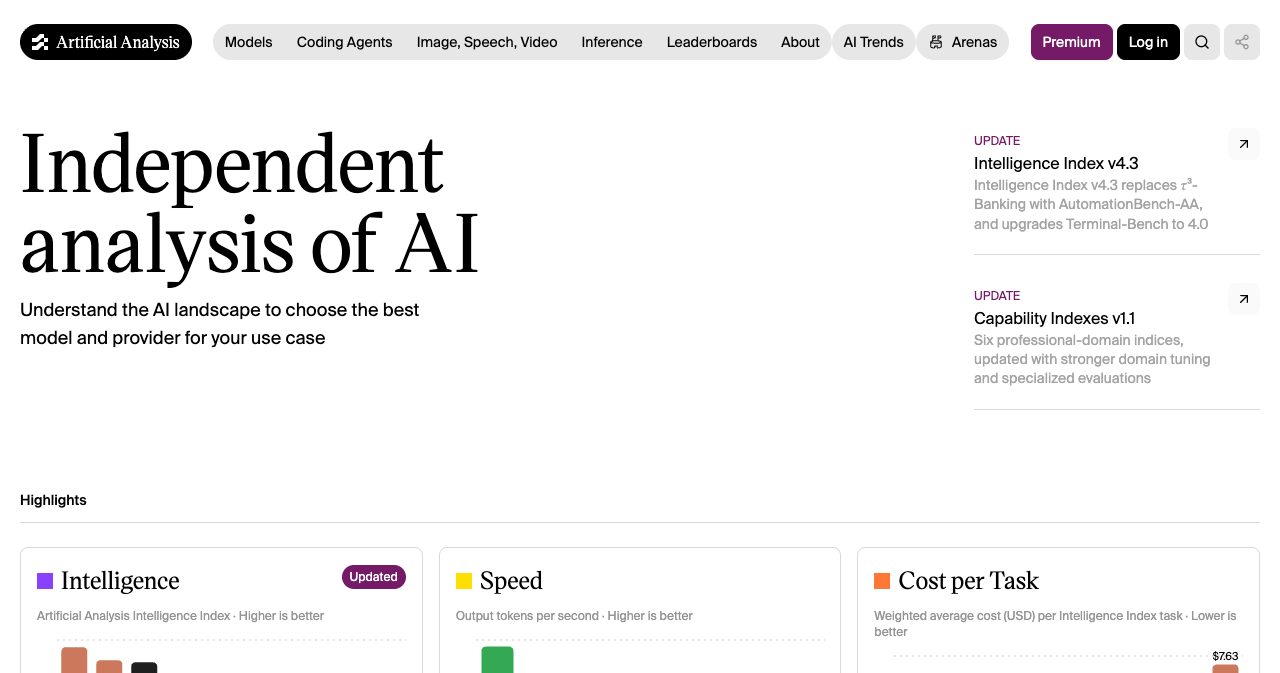Viewport: 1280px width, 673px height.
Task: Open the Cost per Task card title
Action: click(x=968, y=581)
